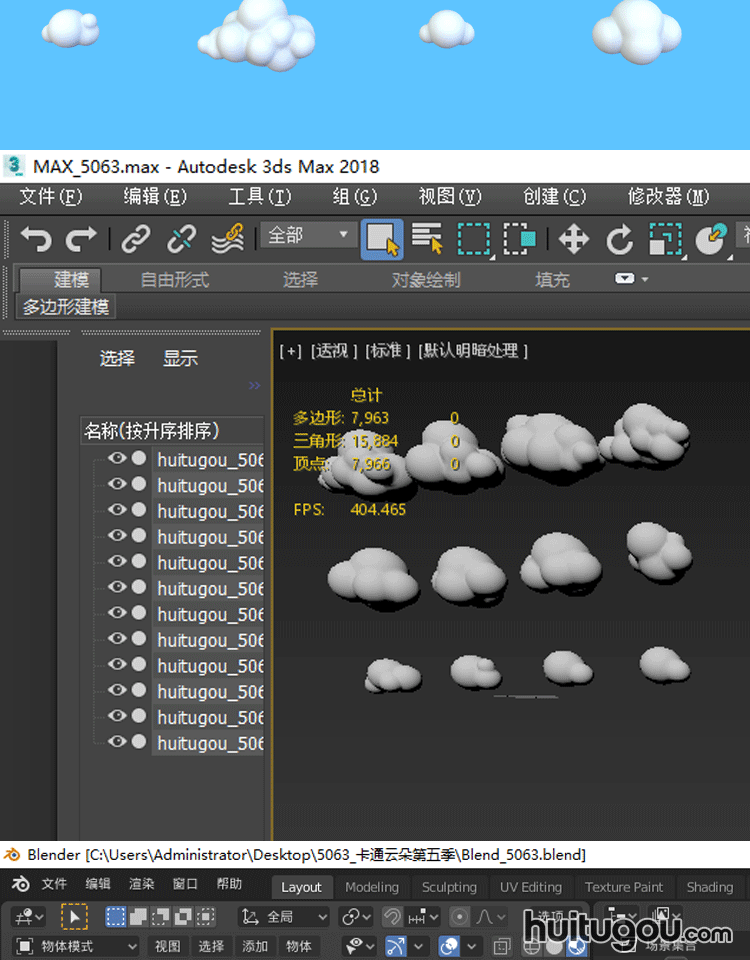Toggle visibility of the last huitugou object
Screen dimensions: 750x960
[x=117, y=742]
